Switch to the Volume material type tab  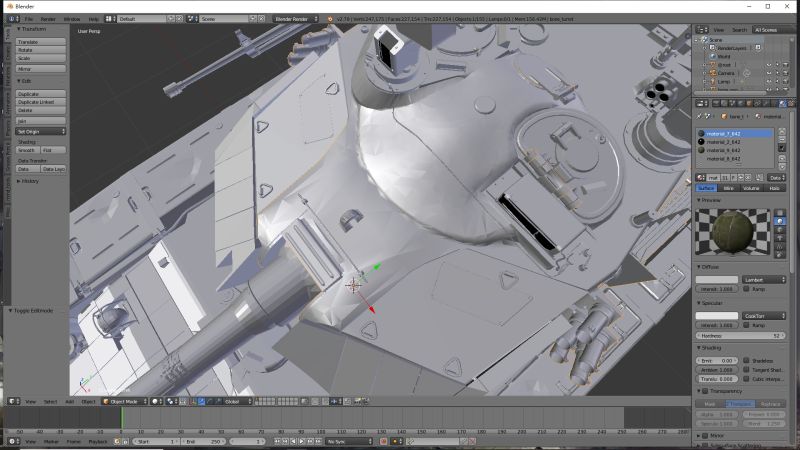click(751, 188)
